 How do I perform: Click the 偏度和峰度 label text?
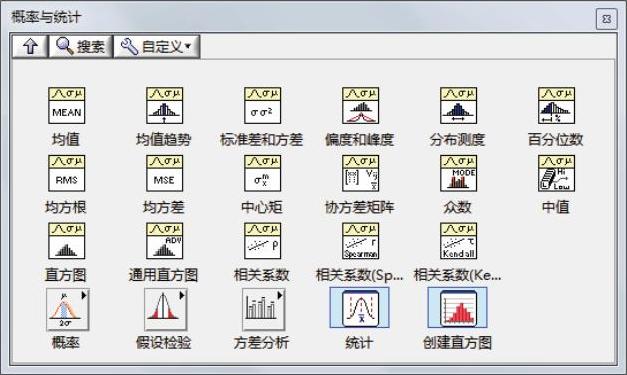tap(359, 140)
